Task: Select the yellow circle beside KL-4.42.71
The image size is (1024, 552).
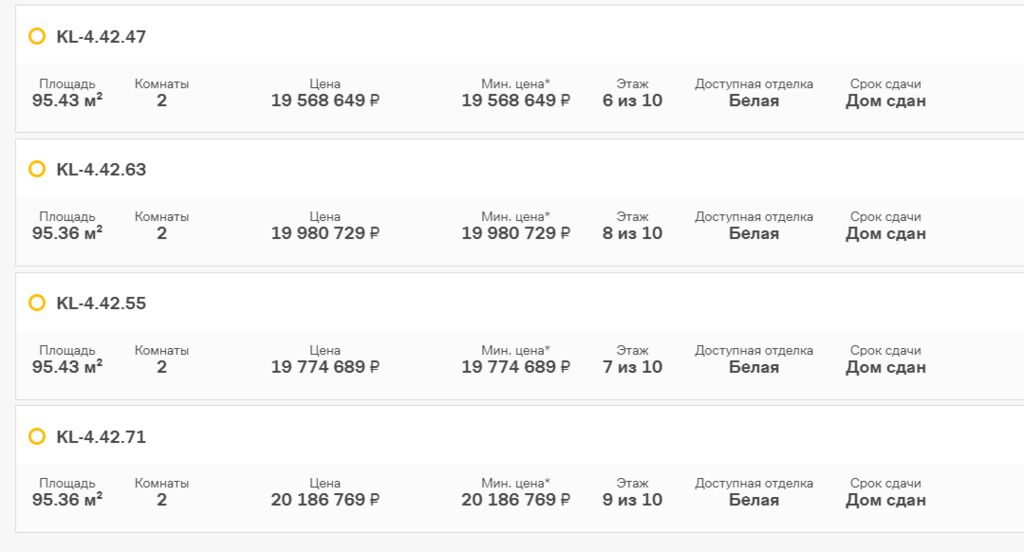Action: tap(37, 436)
